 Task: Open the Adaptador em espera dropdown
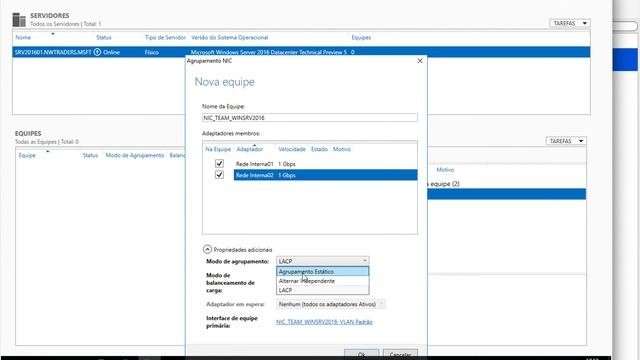[331, 304]
